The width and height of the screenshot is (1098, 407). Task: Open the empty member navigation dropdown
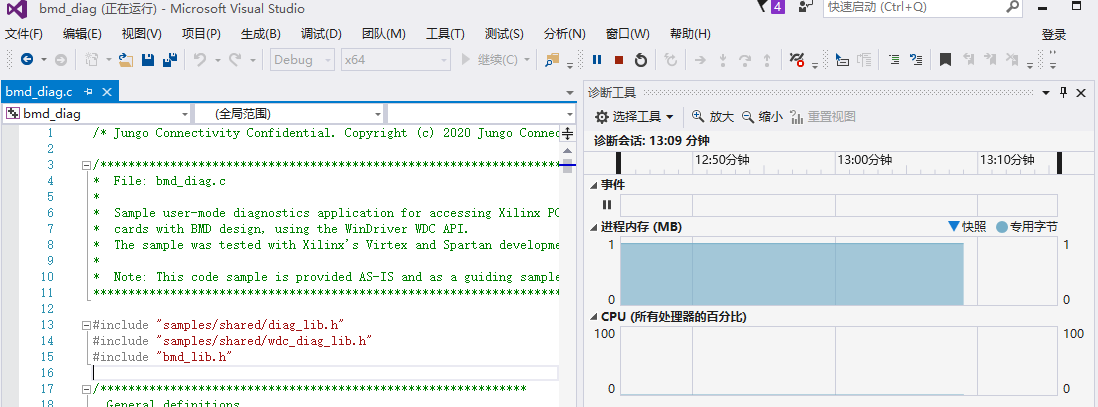pos(481,113)
